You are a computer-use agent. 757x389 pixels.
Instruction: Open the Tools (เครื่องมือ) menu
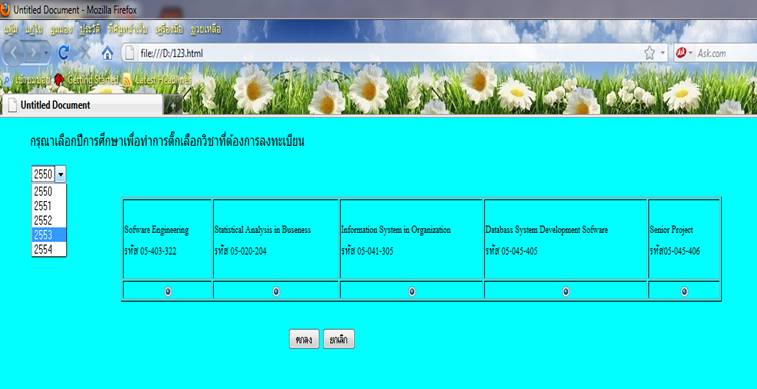tap(169, 30)
